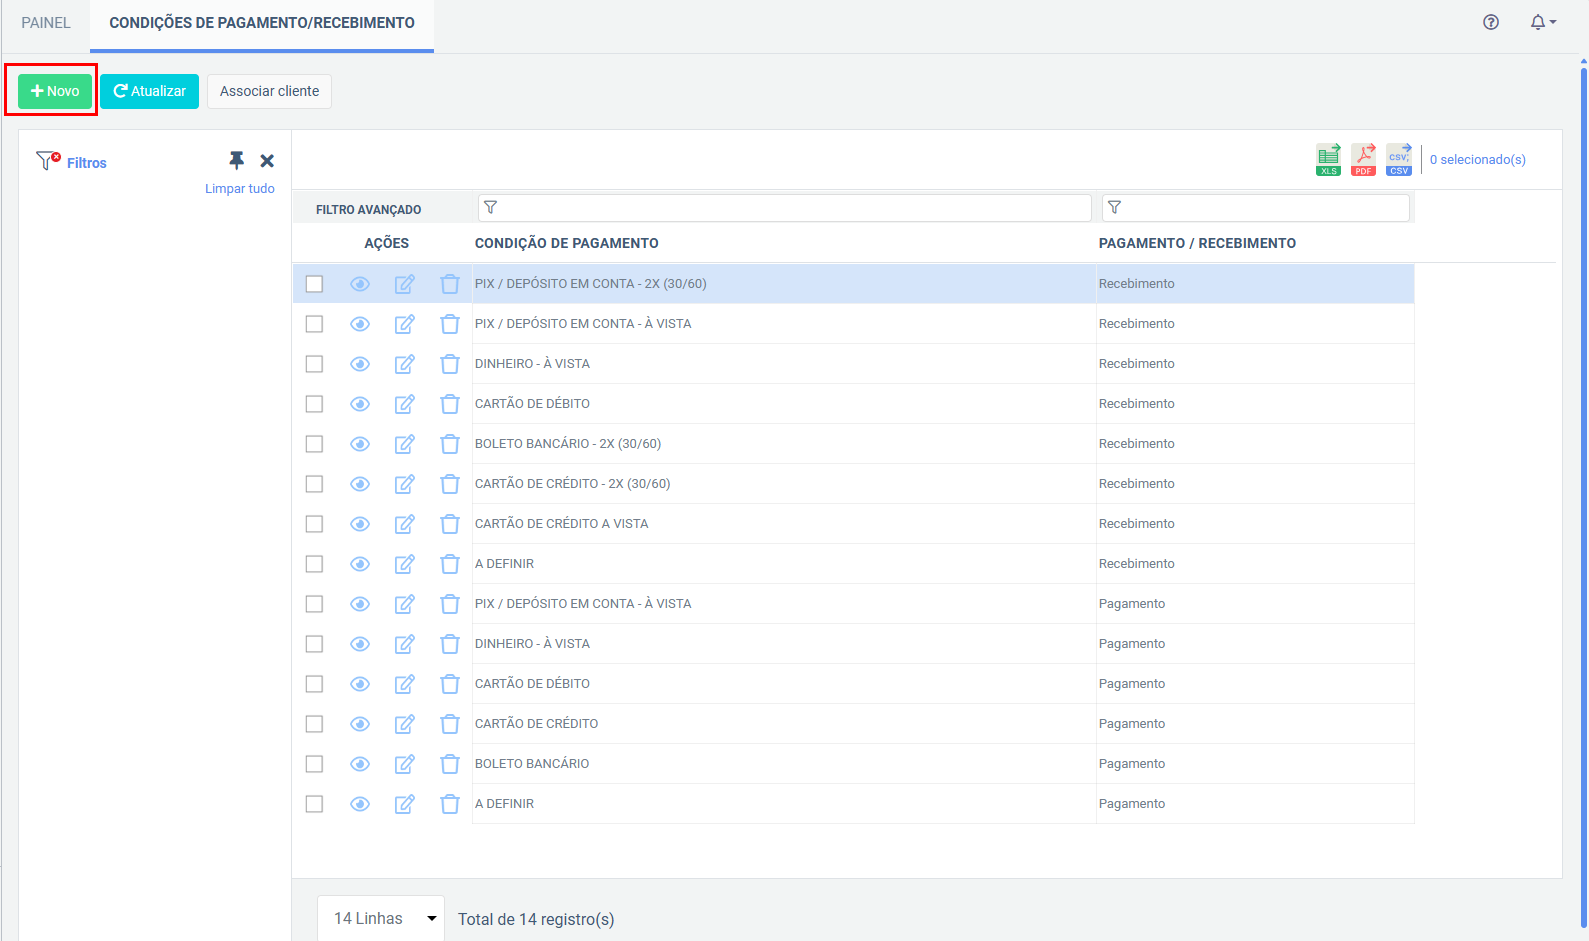View the Pagamento PIX / DEPÓSITO EM CONTA - À VISTA row
Screen dimensions: 1589x941
coord(360,604)
